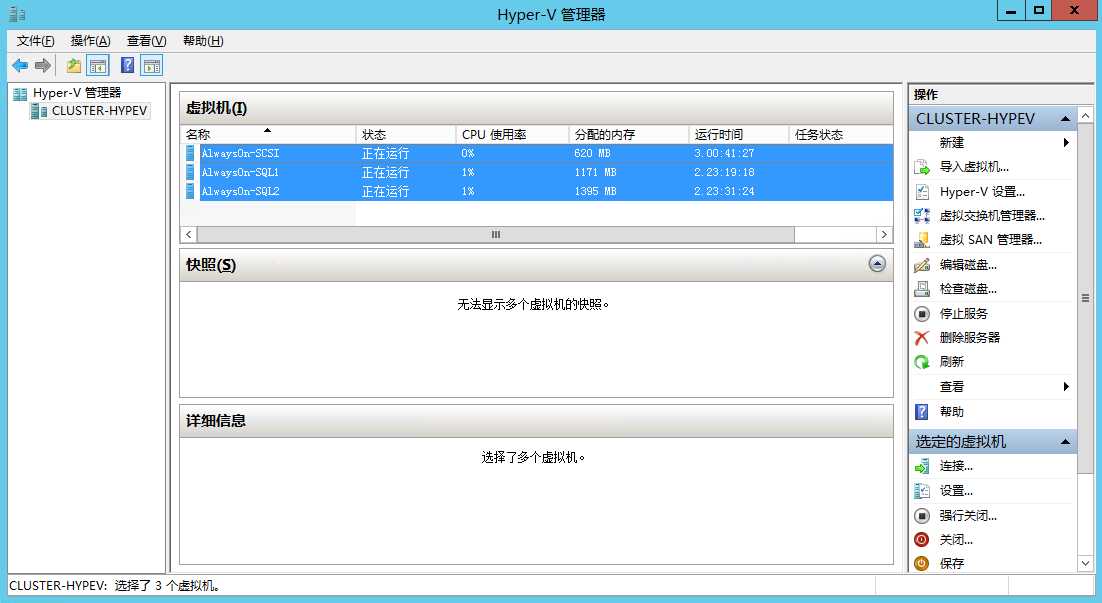Click the 2.23:31:24 uptime cell
Screen dimensions: 1102x603
(724, 191)
